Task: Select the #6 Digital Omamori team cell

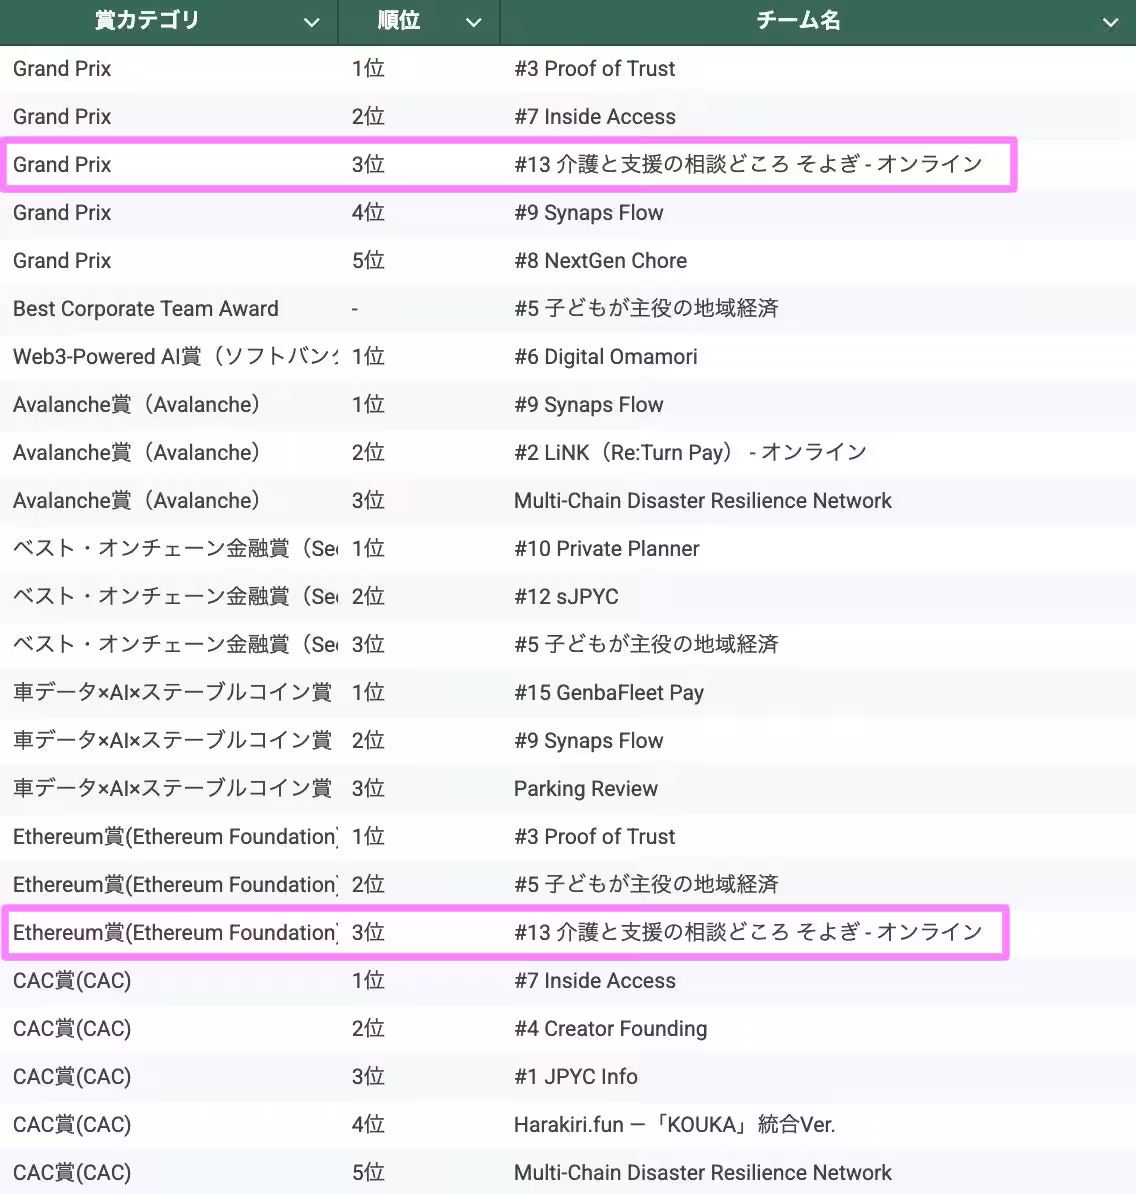Action: pyautogui.click(x=606, y=357)
